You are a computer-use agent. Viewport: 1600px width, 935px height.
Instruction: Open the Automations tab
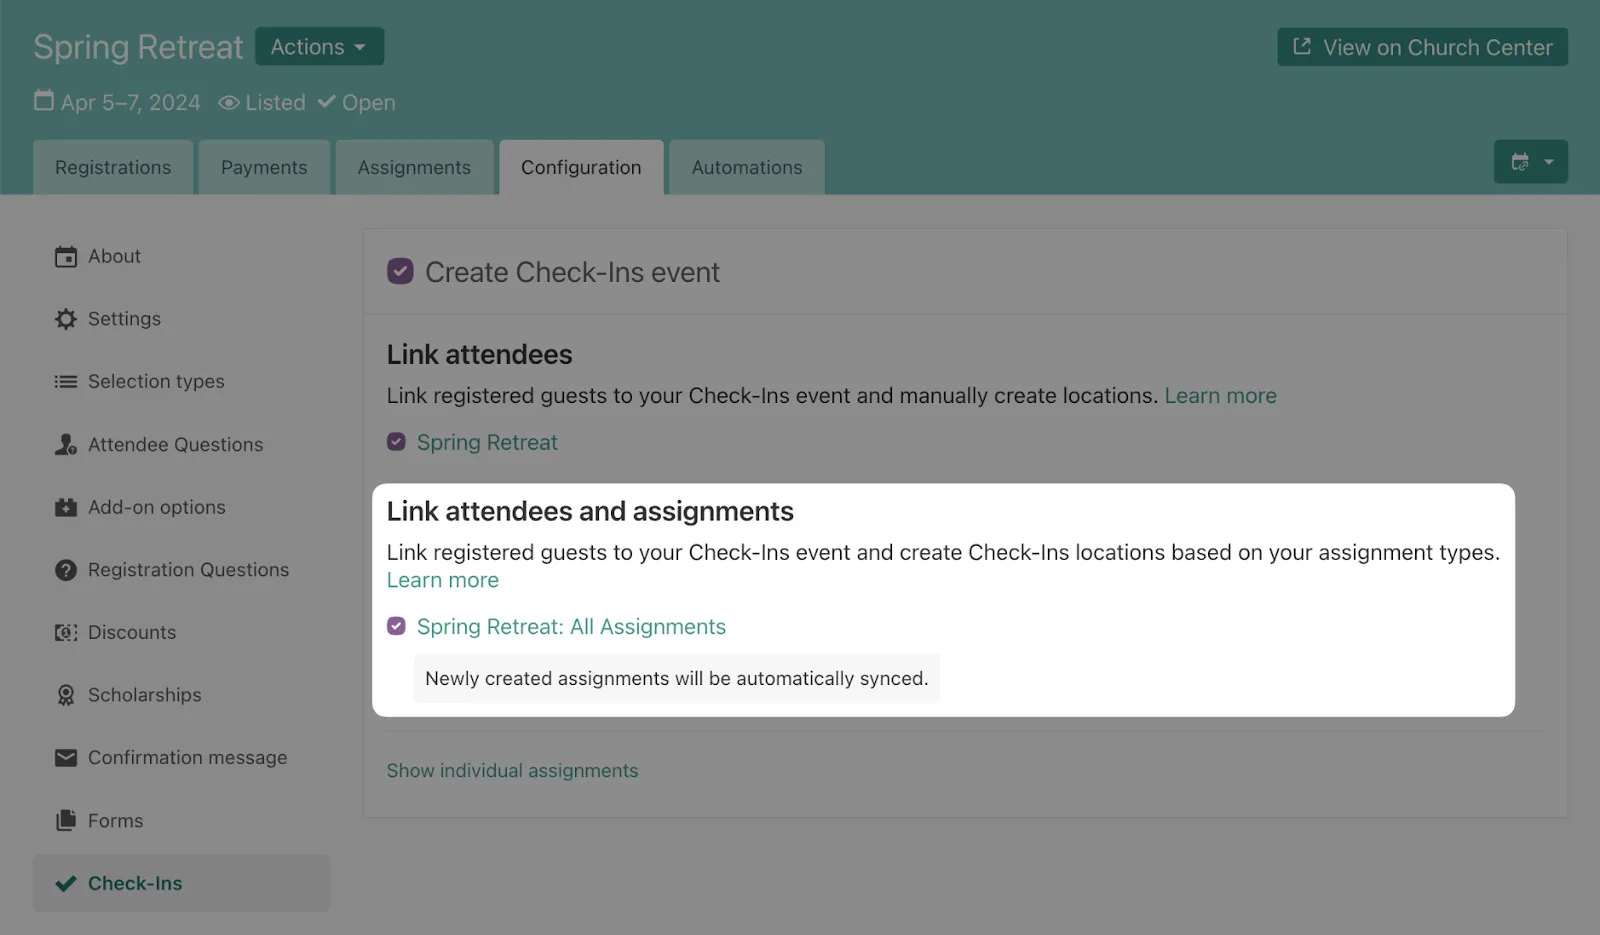click(x=746, y=168)
